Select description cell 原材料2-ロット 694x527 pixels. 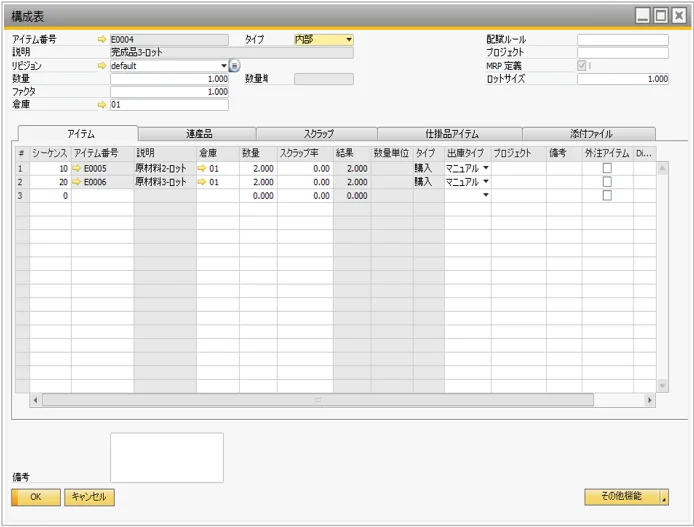click(165, 169)
